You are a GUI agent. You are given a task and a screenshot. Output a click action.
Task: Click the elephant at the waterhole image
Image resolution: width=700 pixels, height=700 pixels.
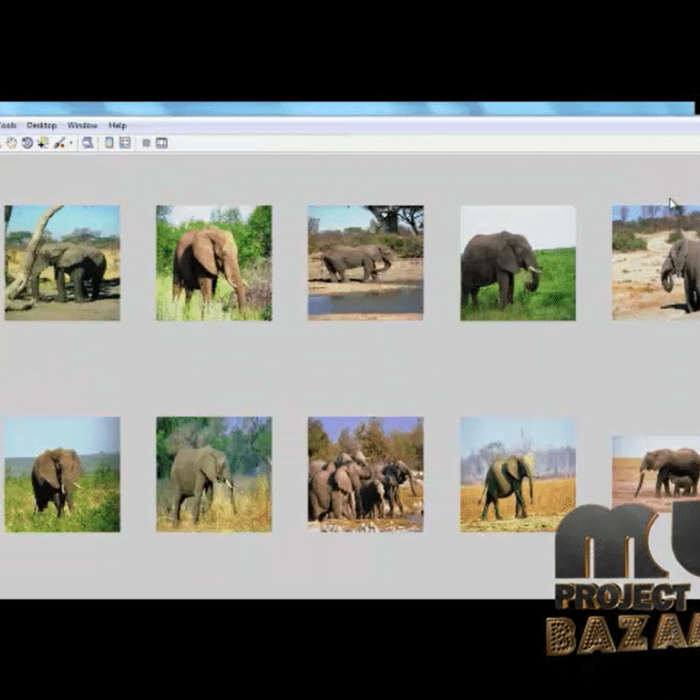(x=365, y=263)
